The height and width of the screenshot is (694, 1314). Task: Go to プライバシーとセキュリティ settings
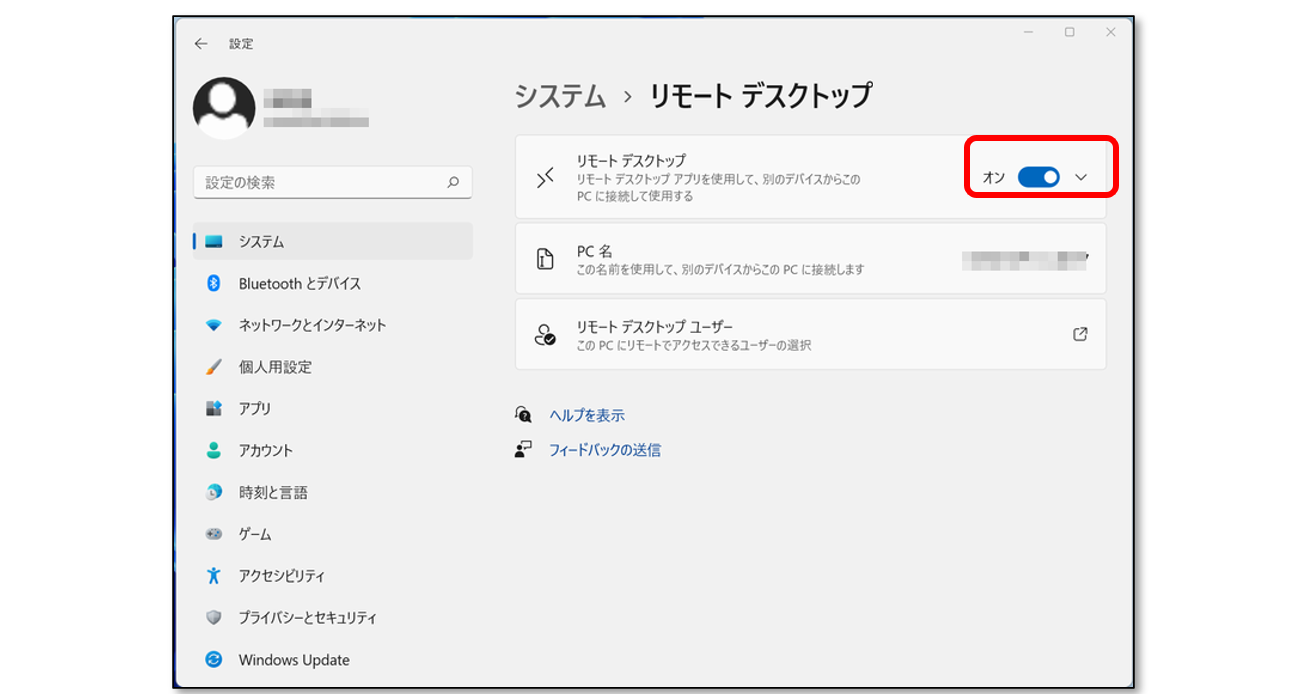(x=333, y=618)
